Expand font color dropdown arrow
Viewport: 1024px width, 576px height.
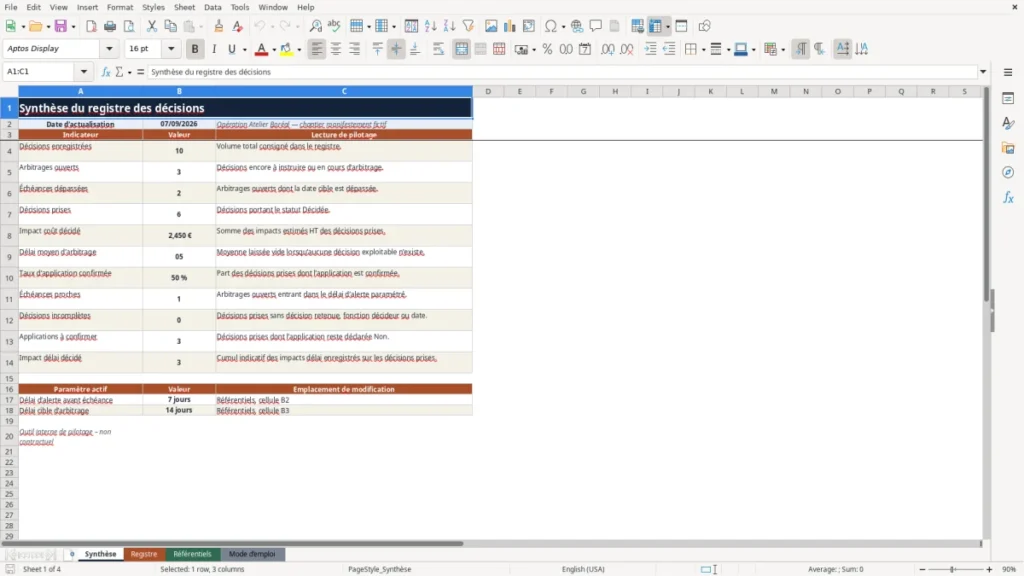click(x=274, y=49)
